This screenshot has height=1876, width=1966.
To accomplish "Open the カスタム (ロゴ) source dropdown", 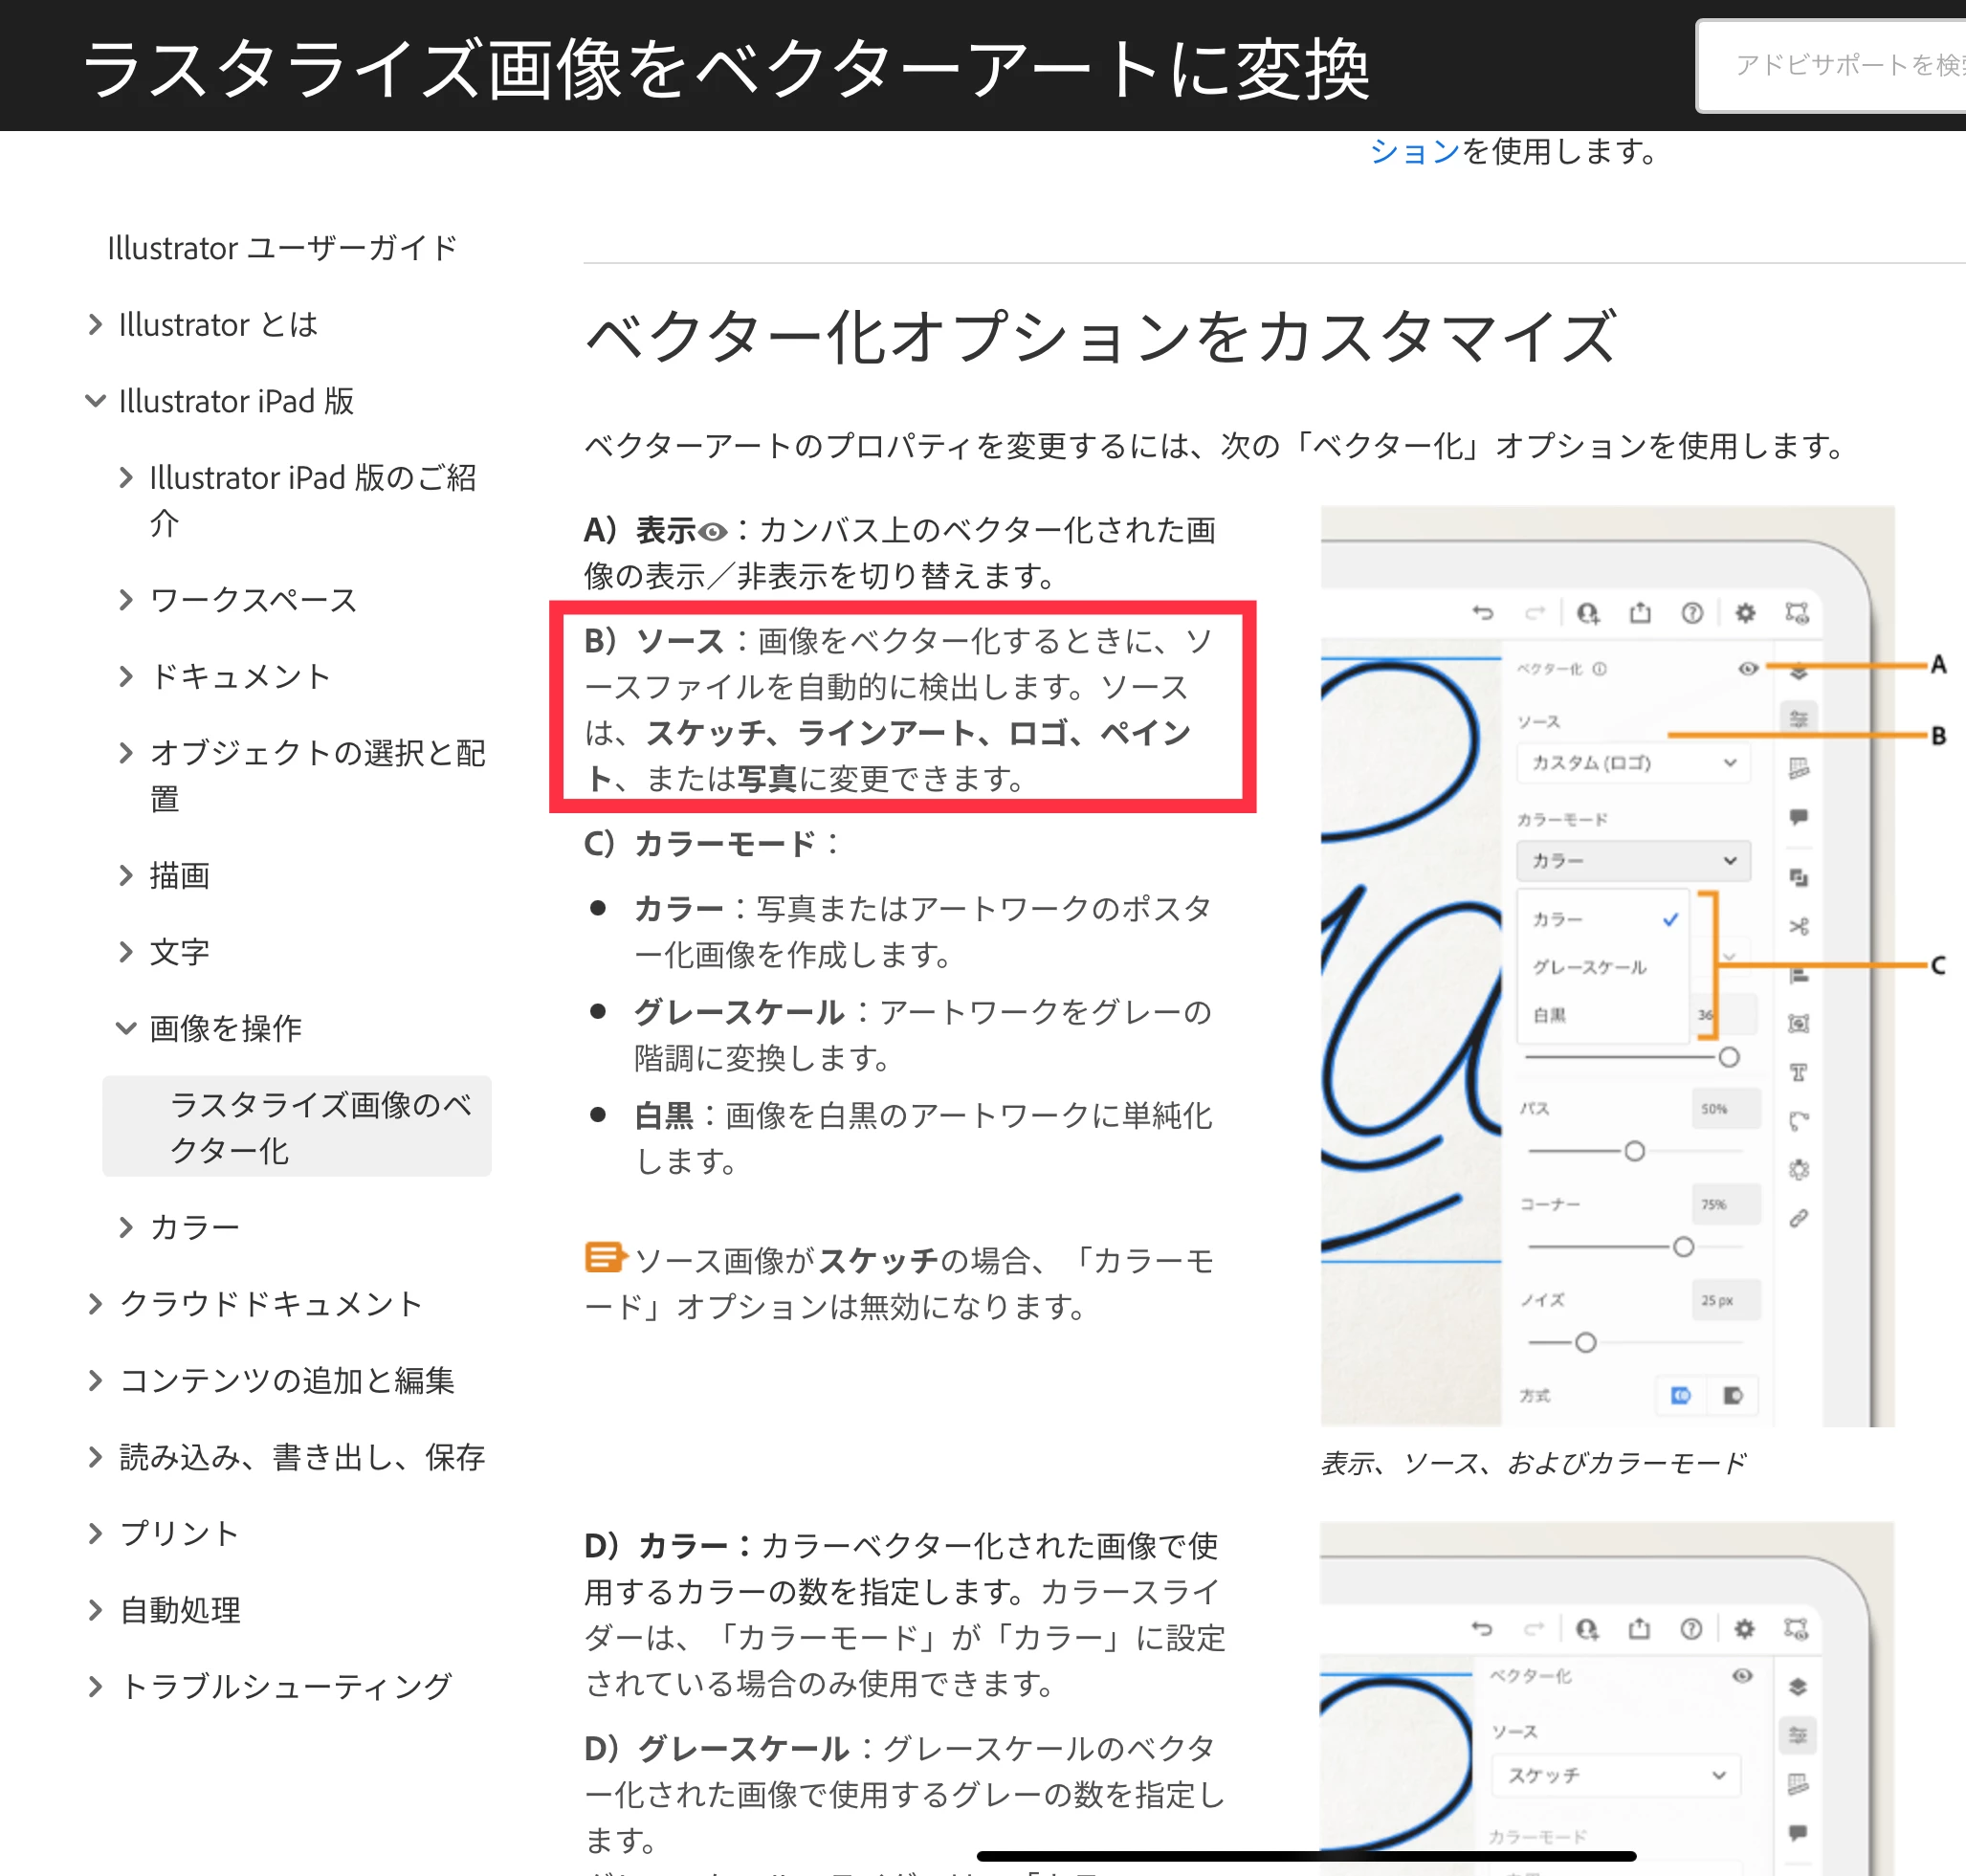I will click(x=1632, y=762).
